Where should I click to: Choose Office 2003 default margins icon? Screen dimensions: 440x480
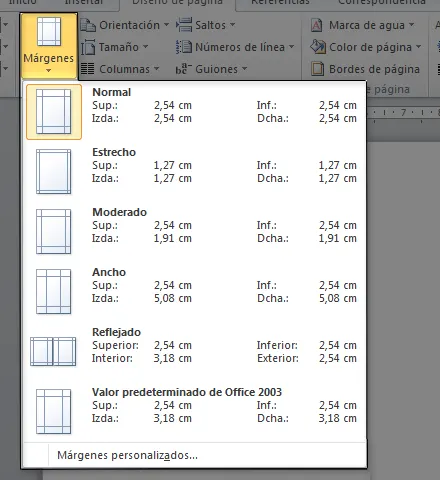coord(54,412)
